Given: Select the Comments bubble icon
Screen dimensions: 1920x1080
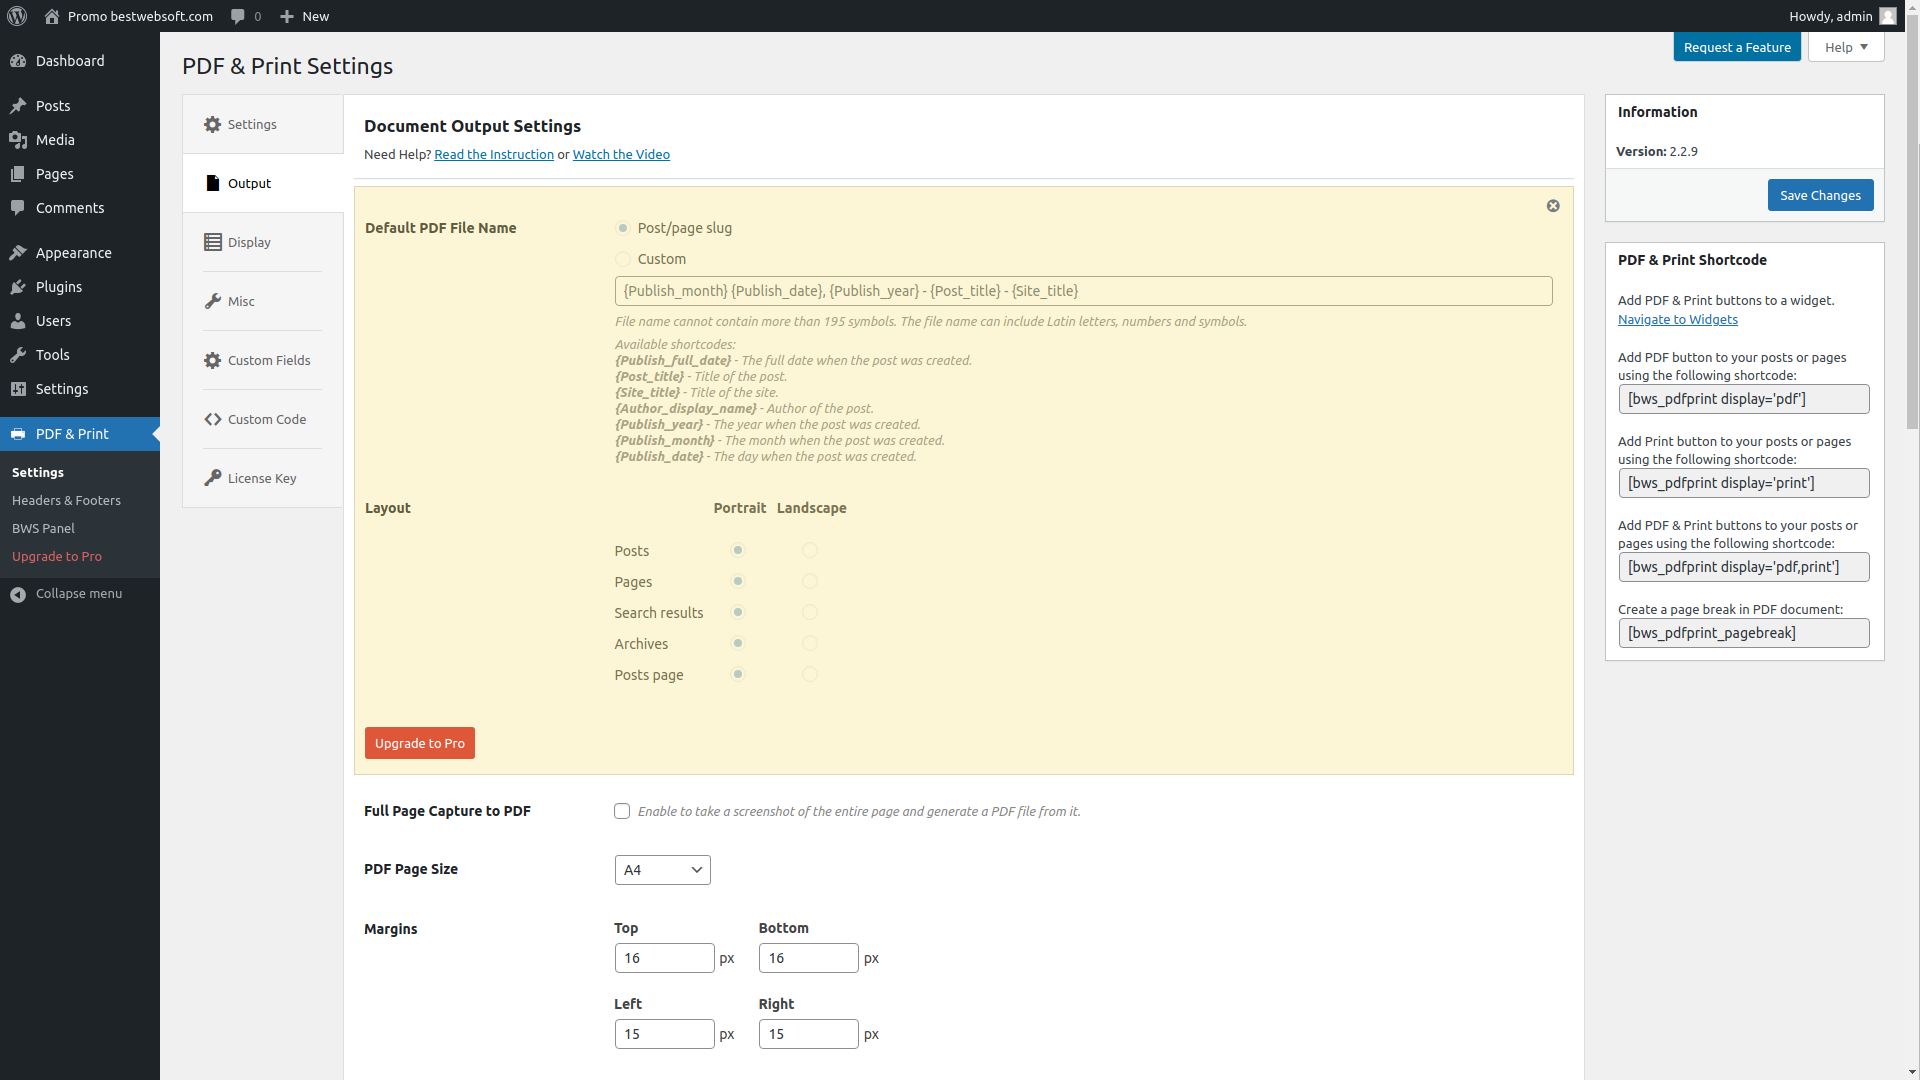Looking at the screenshot, I should pos(18,208).
